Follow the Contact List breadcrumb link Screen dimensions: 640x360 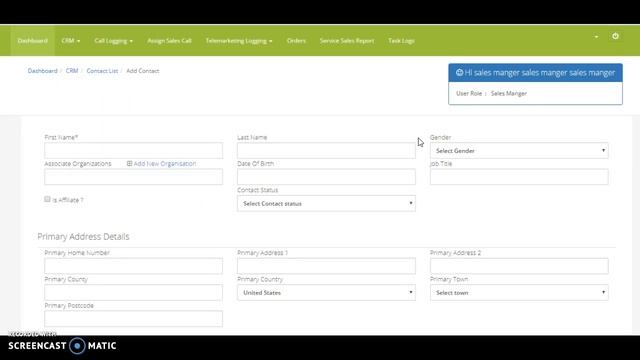(x=102, y=71)
